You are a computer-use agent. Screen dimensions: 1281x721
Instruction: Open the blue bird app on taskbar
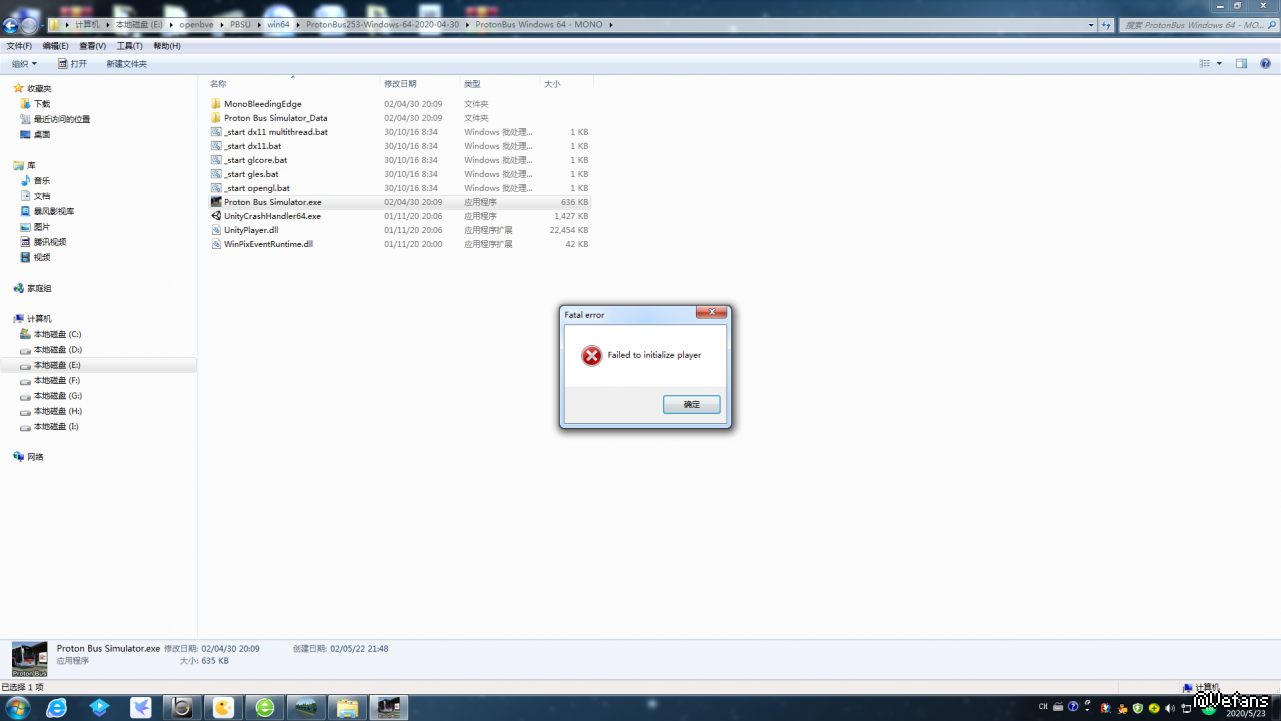(x=141, y=708)
